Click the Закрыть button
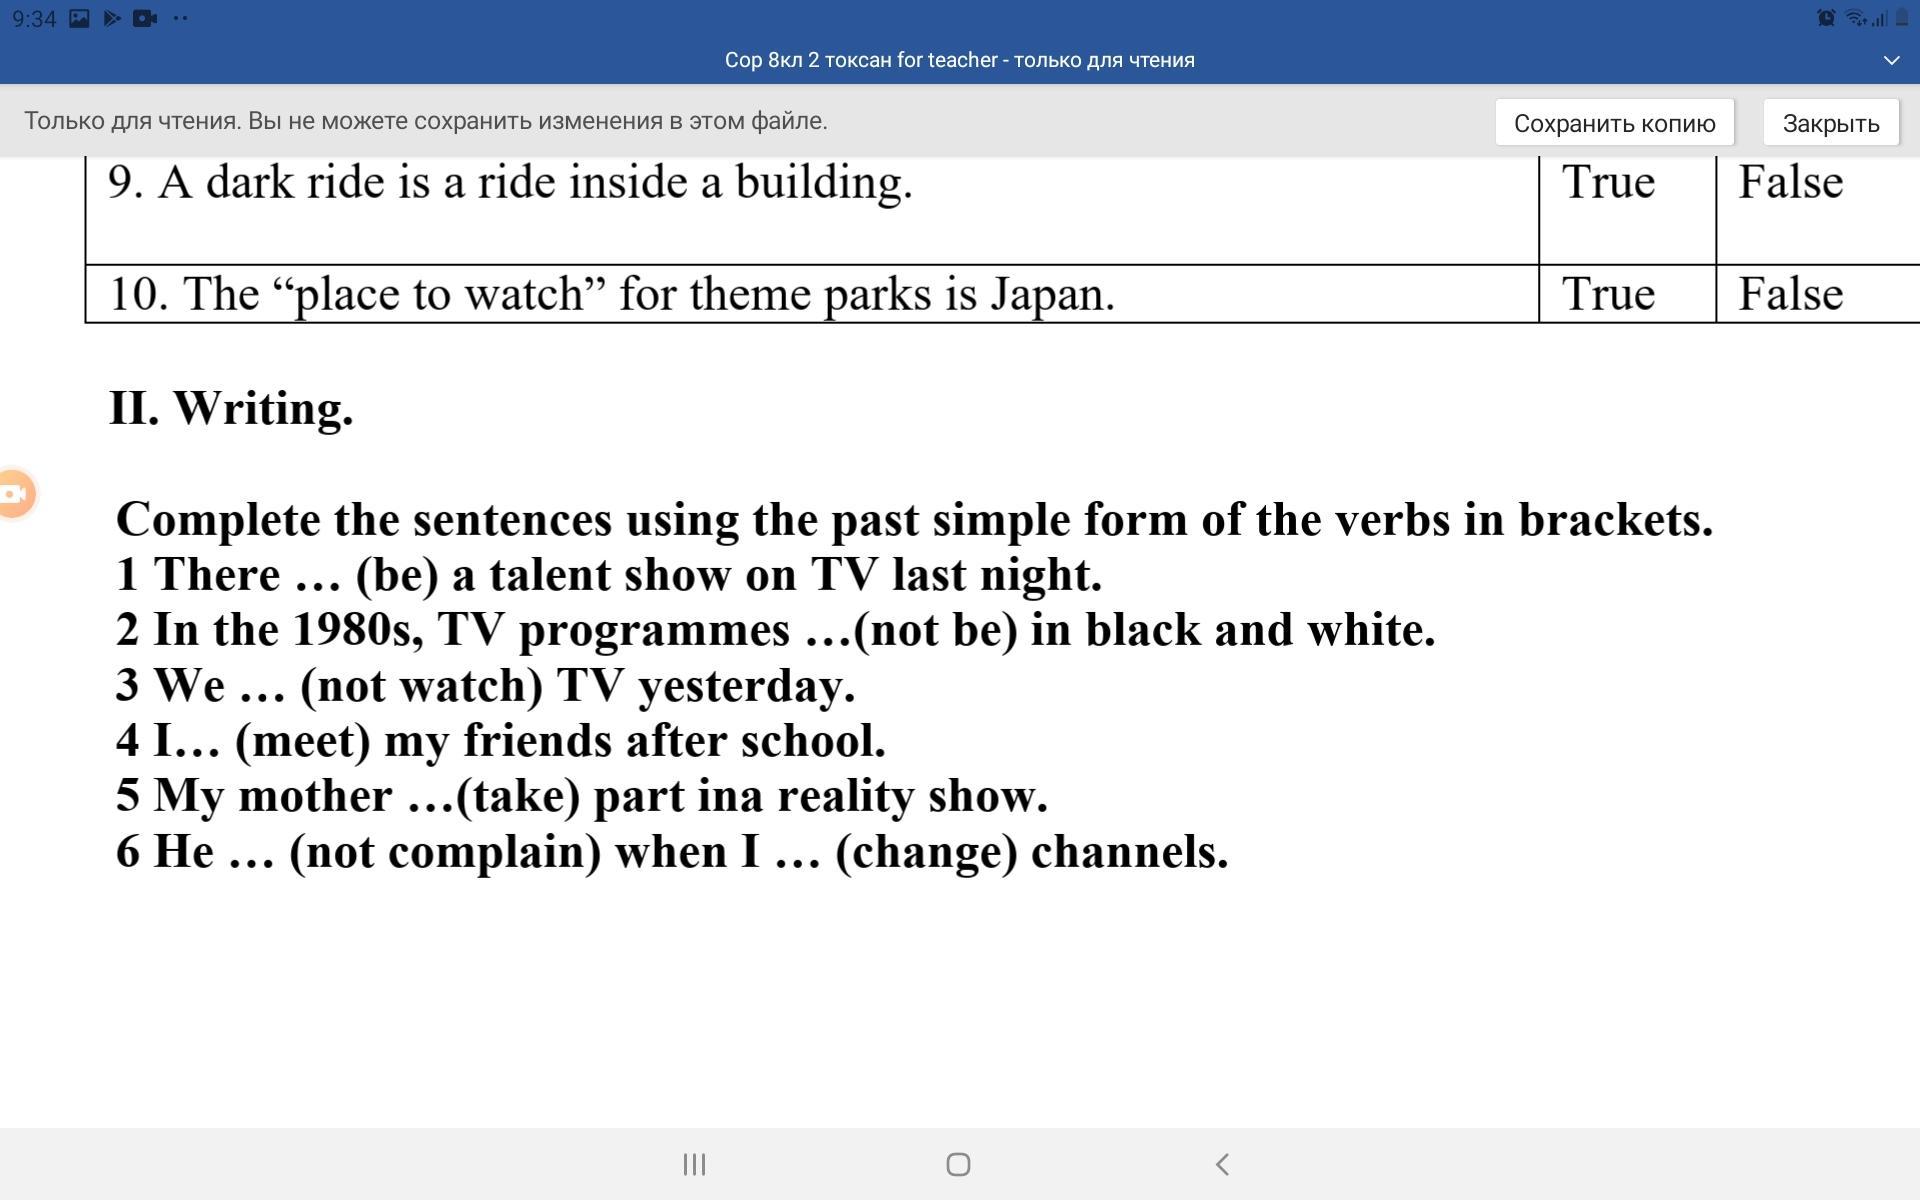 (x=1830, y=123)
